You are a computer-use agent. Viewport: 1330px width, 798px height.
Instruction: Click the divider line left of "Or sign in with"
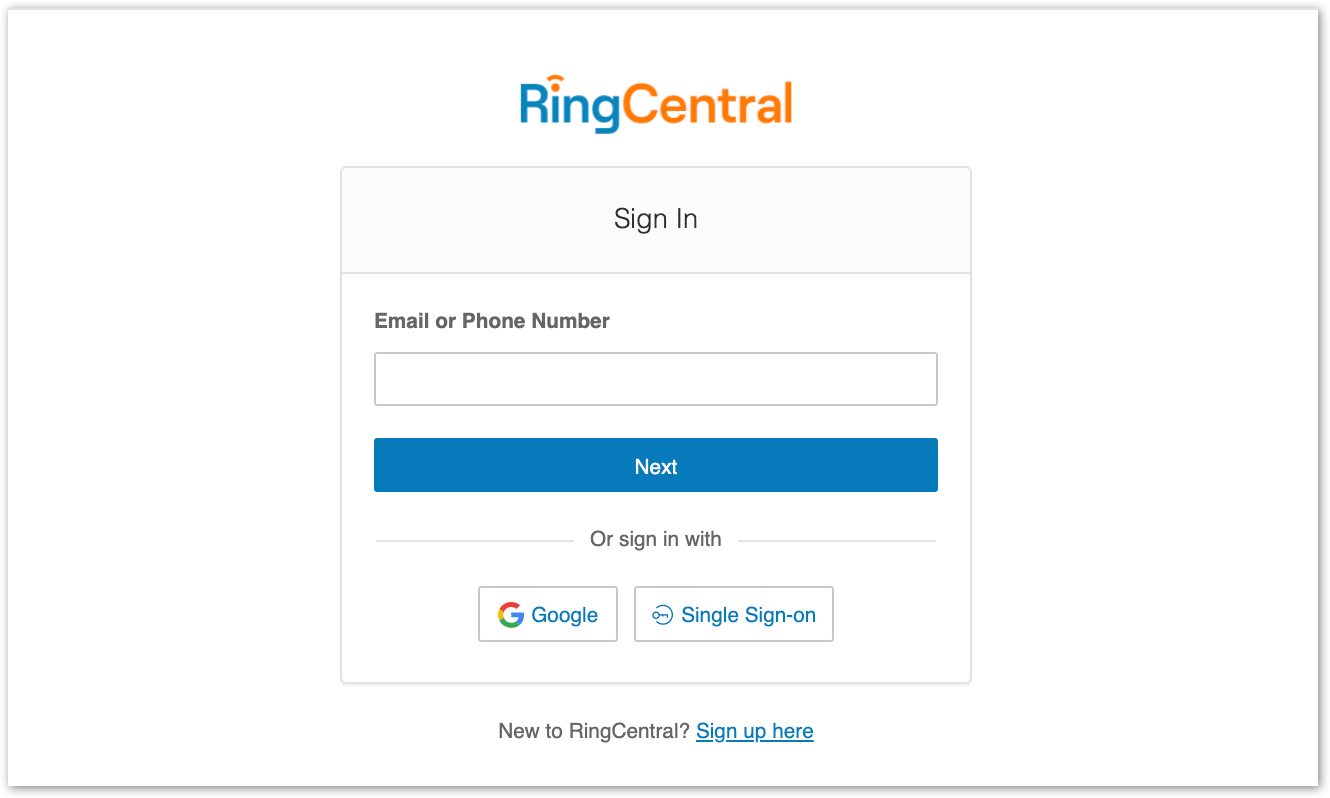click(x=474, y=541)
